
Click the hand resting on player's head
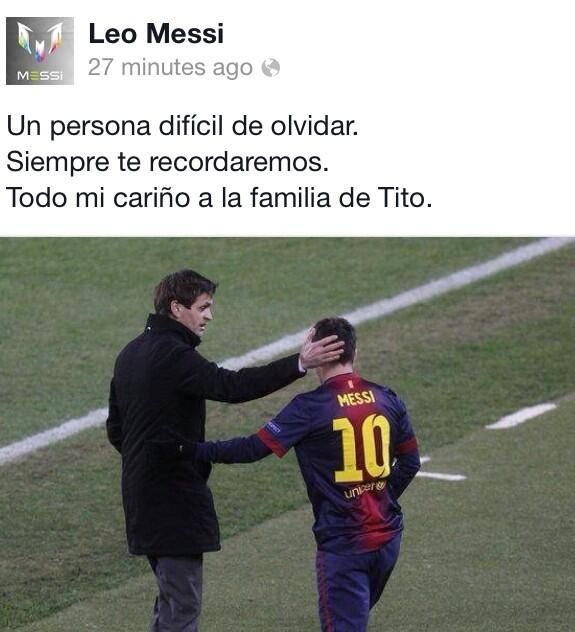point(321,349)
